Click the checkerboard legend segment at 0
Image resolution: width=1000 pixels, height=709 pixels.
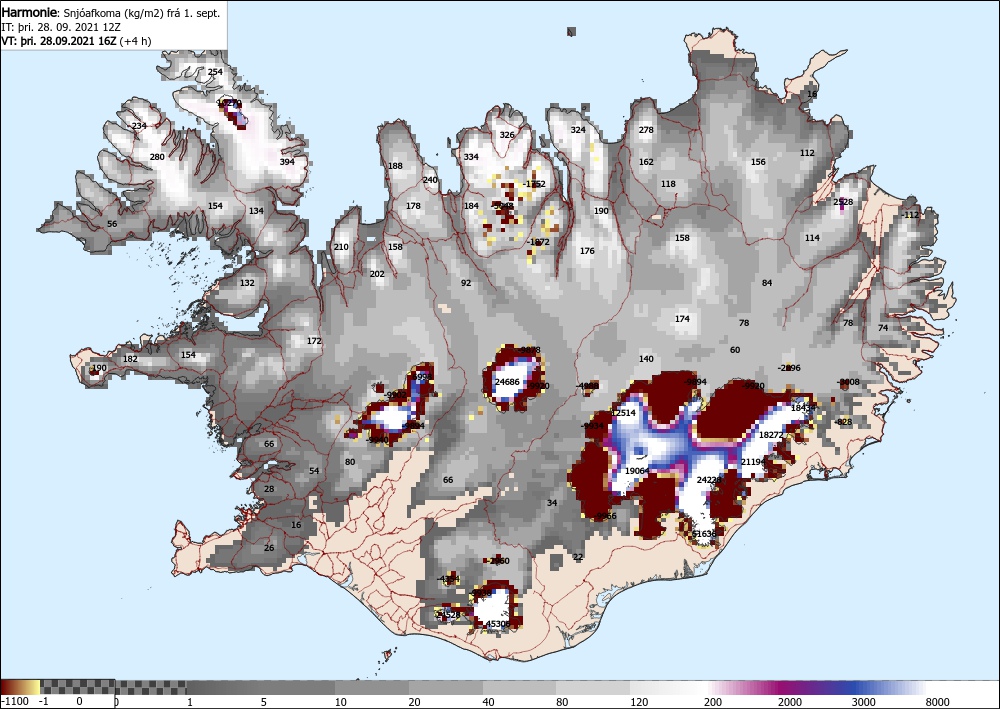tap(78, 687)
